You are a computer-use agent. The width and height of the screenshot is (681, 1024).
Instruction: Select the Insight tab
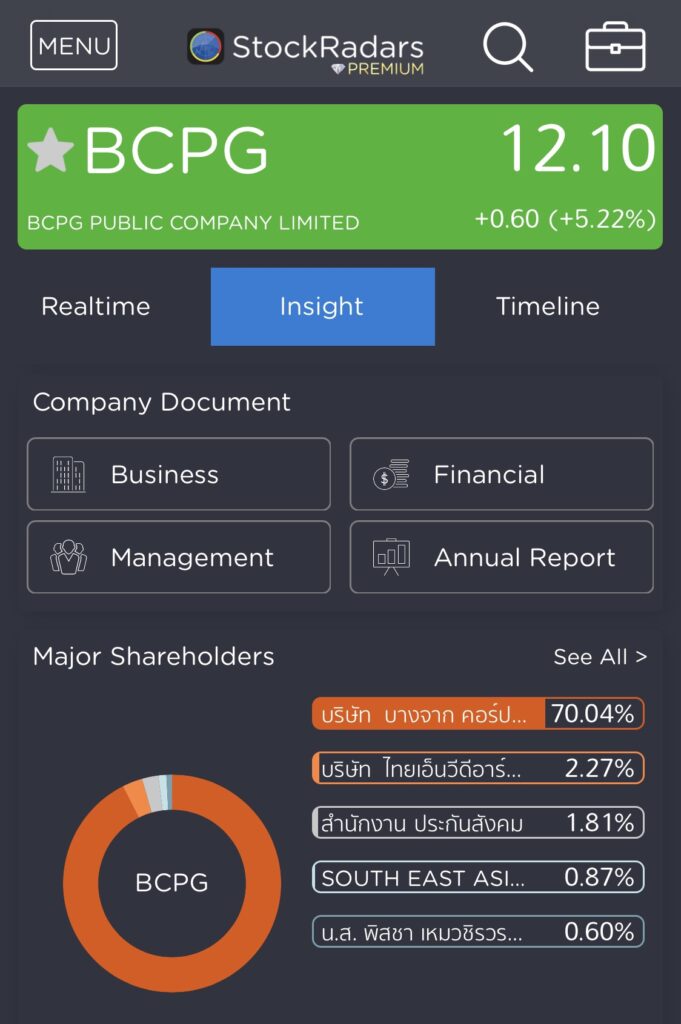(322, 307)
